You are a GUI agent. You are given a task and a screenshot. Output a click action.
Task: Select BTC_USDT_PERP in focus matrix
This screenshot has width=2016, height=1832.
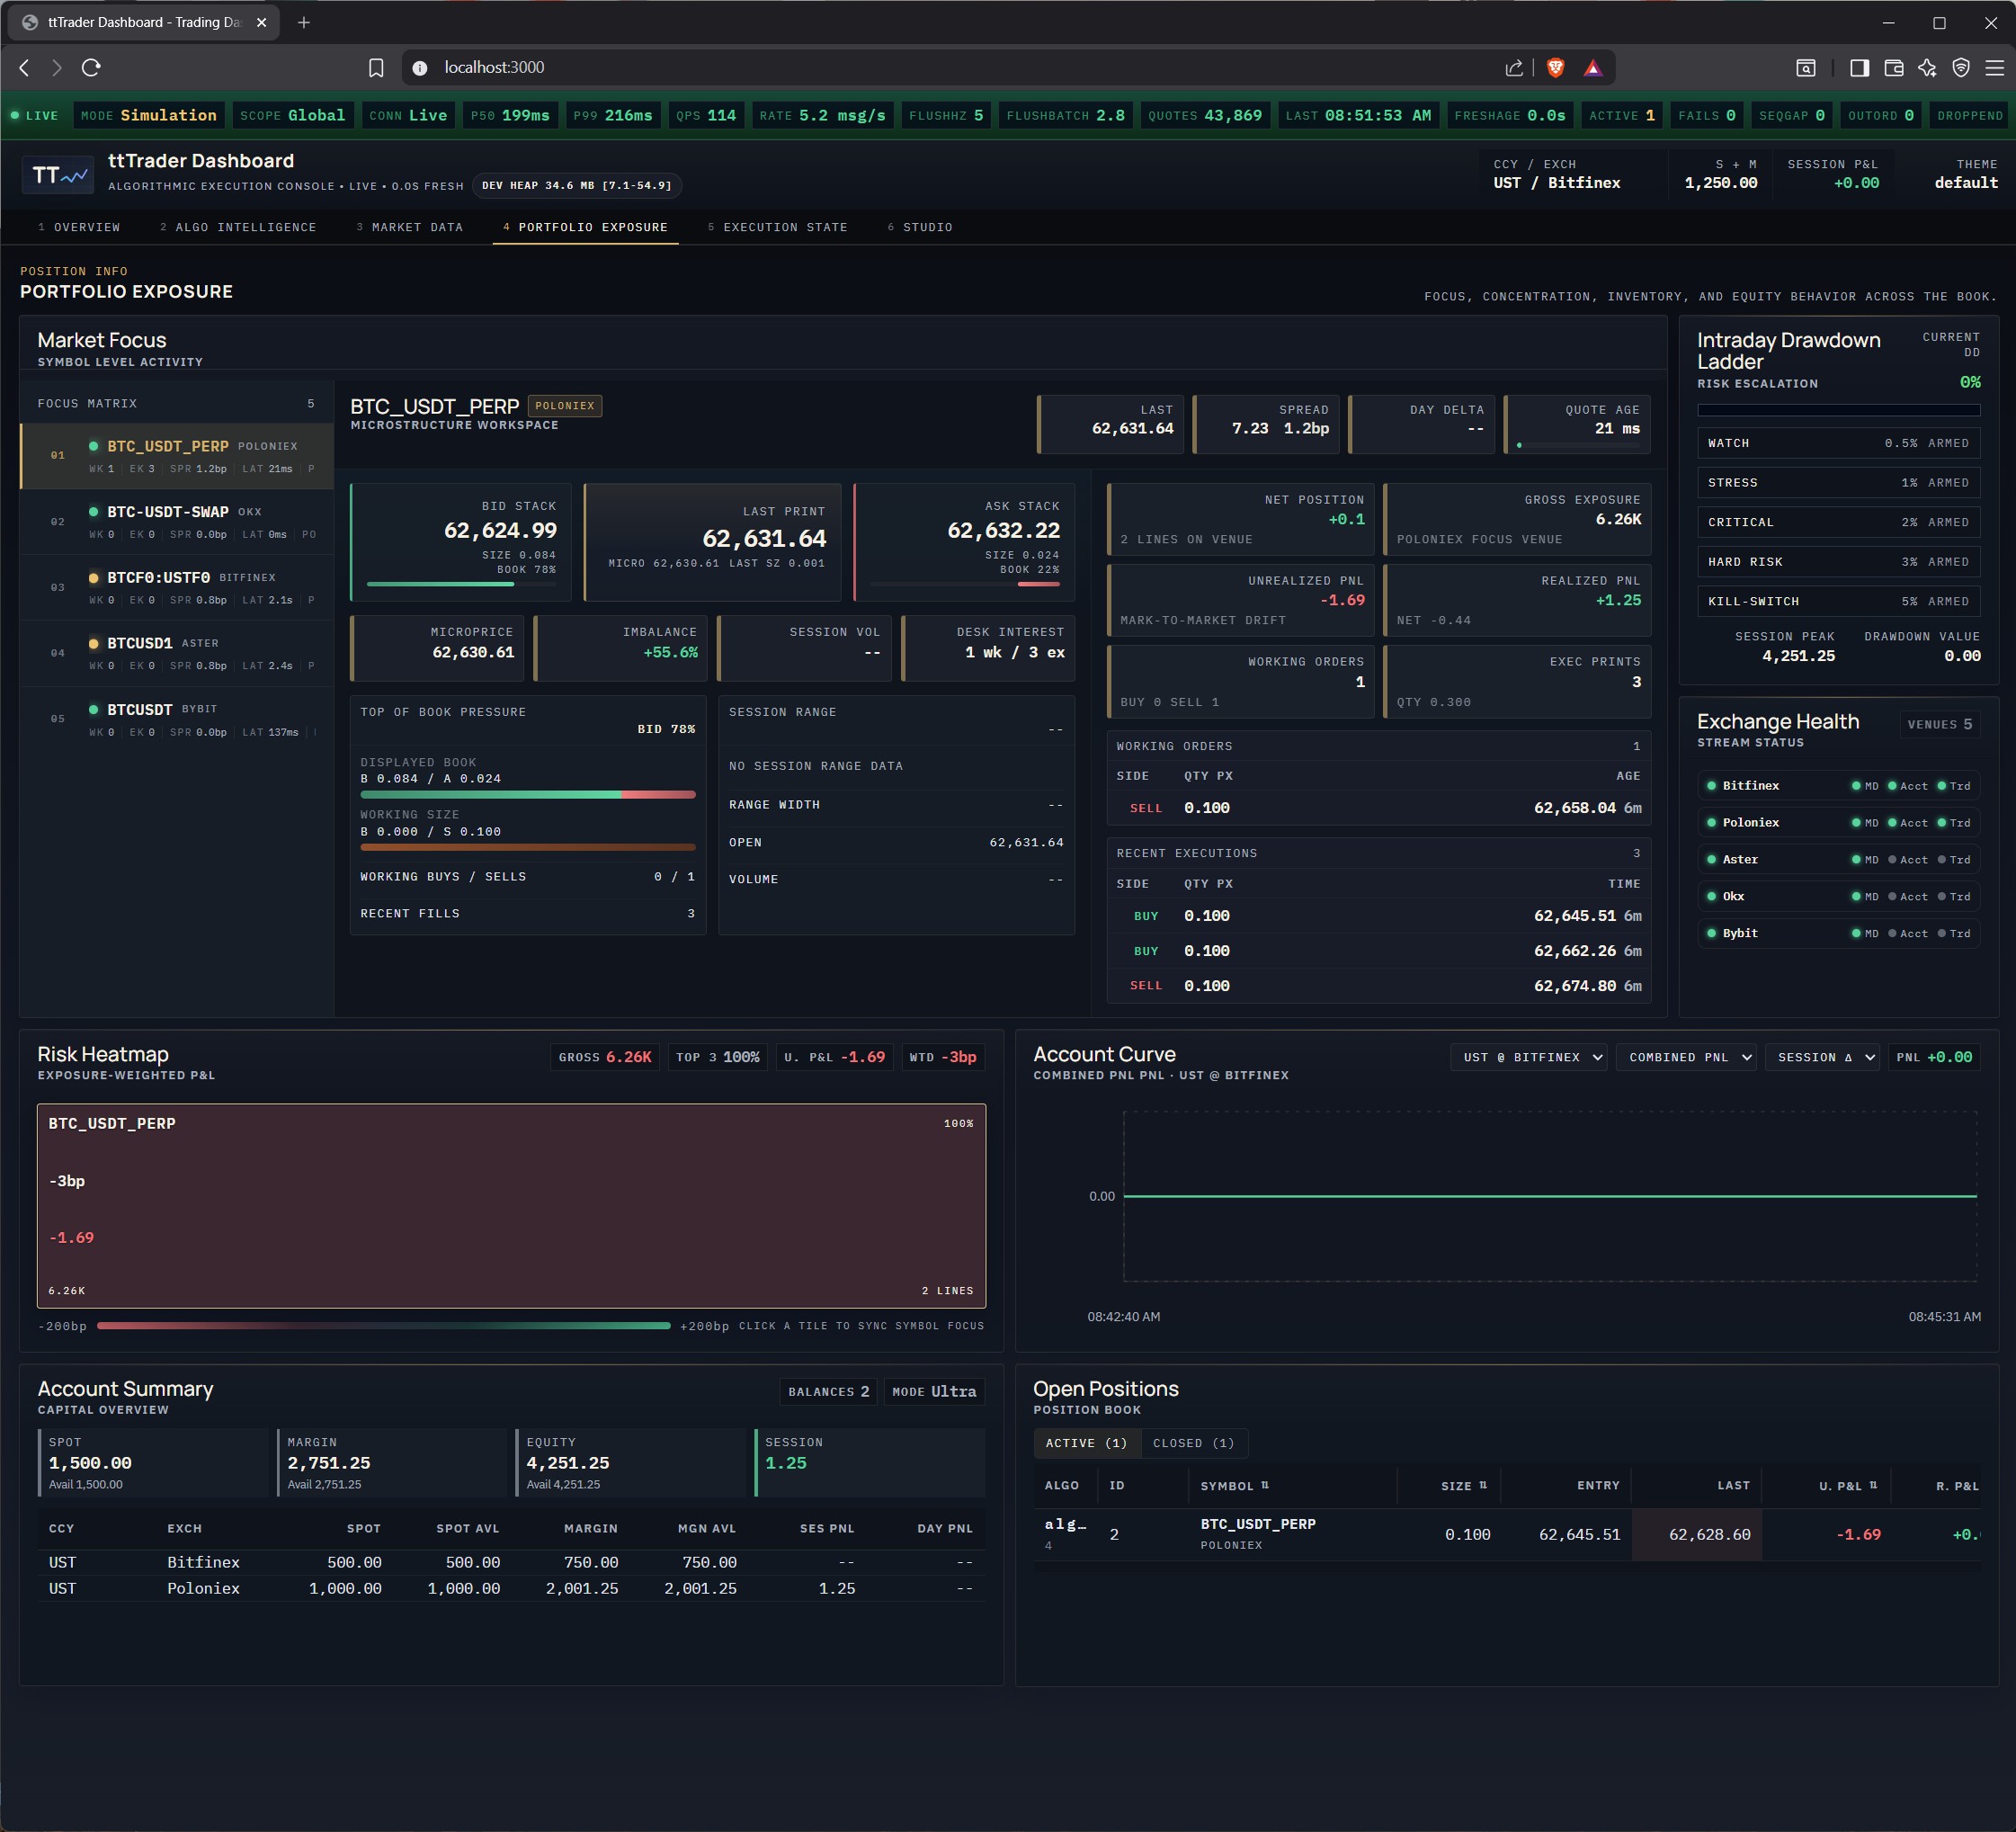click(x=177, y=456)
